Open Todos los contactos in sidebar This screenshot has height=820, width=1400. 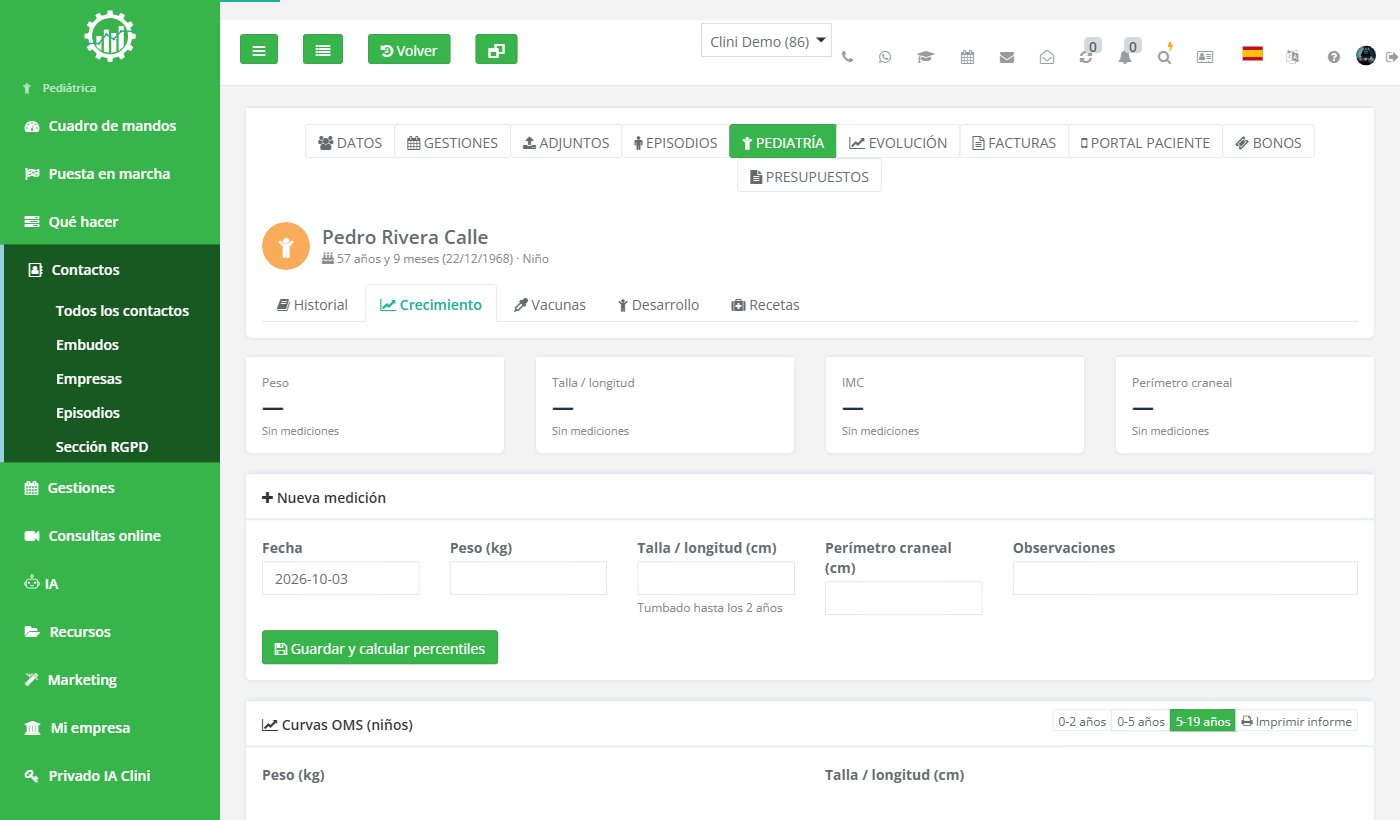click(122, 311)
